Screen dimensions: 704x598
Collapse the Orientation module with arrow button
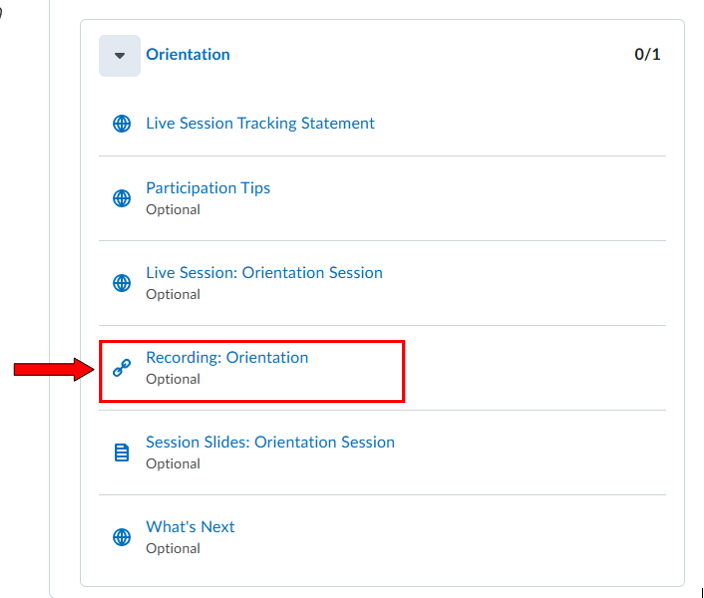[120, 56]
